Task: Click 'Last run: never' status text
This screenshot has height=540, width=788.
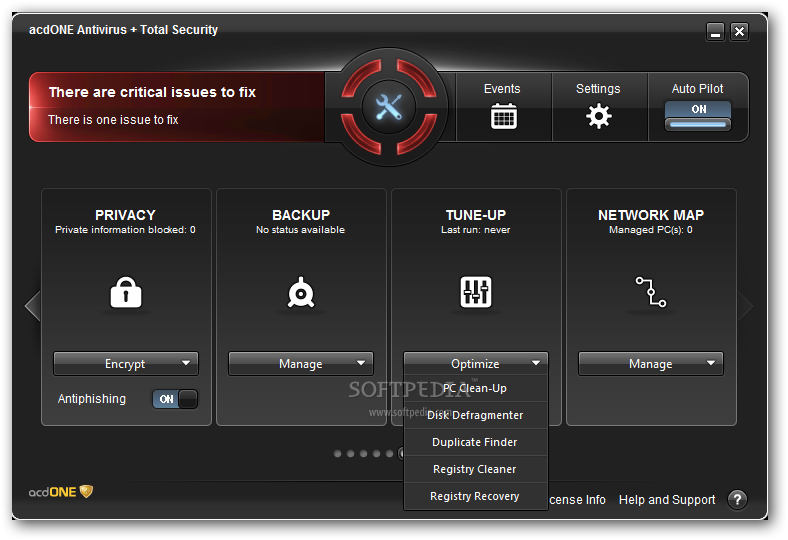Action: click(475, 230)
